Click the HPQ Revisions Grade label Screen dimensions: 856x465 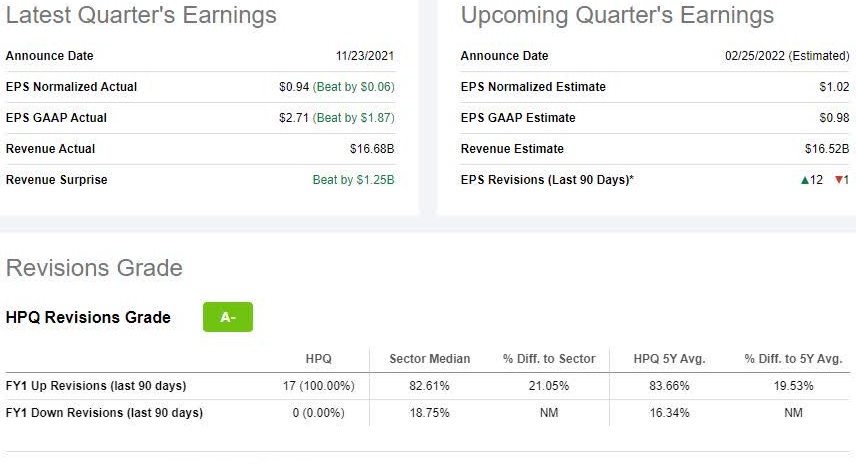(x=88, y=318)
